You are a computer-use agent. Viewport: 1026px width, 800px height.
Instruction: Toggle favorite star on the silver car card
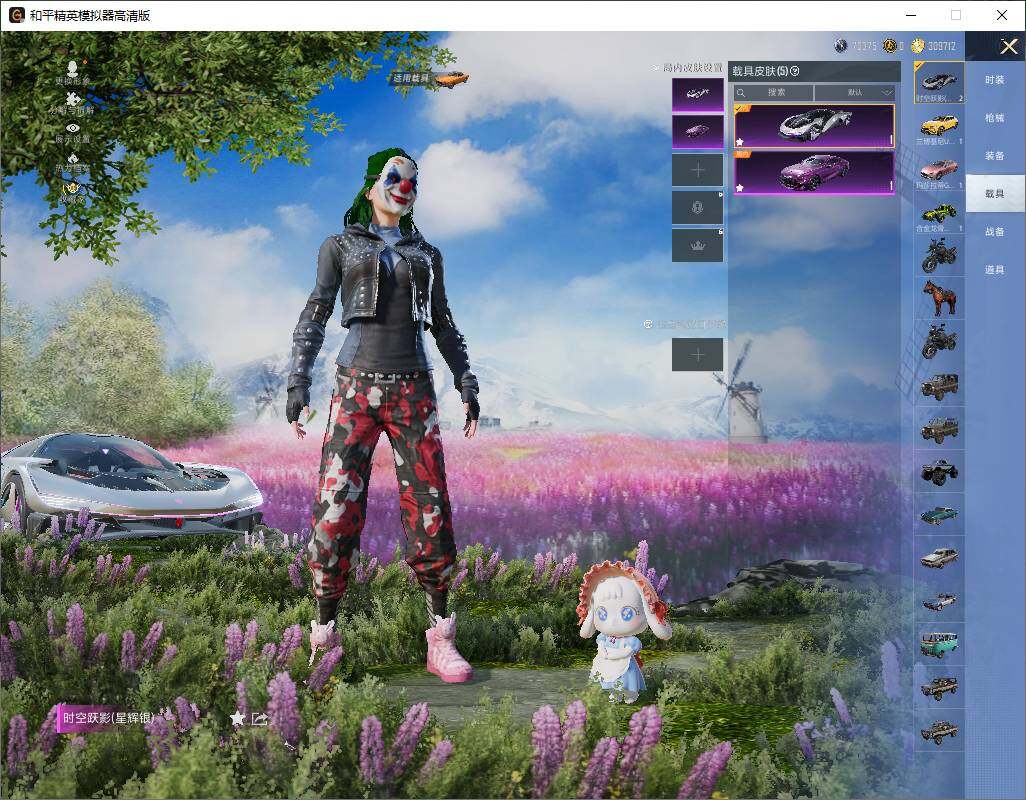tap(740, 142)
